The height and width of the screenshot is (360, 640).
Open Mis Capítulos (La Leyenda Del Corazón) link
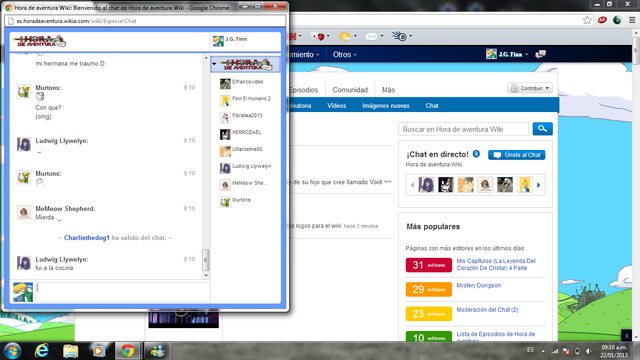(x=496, y=264)
